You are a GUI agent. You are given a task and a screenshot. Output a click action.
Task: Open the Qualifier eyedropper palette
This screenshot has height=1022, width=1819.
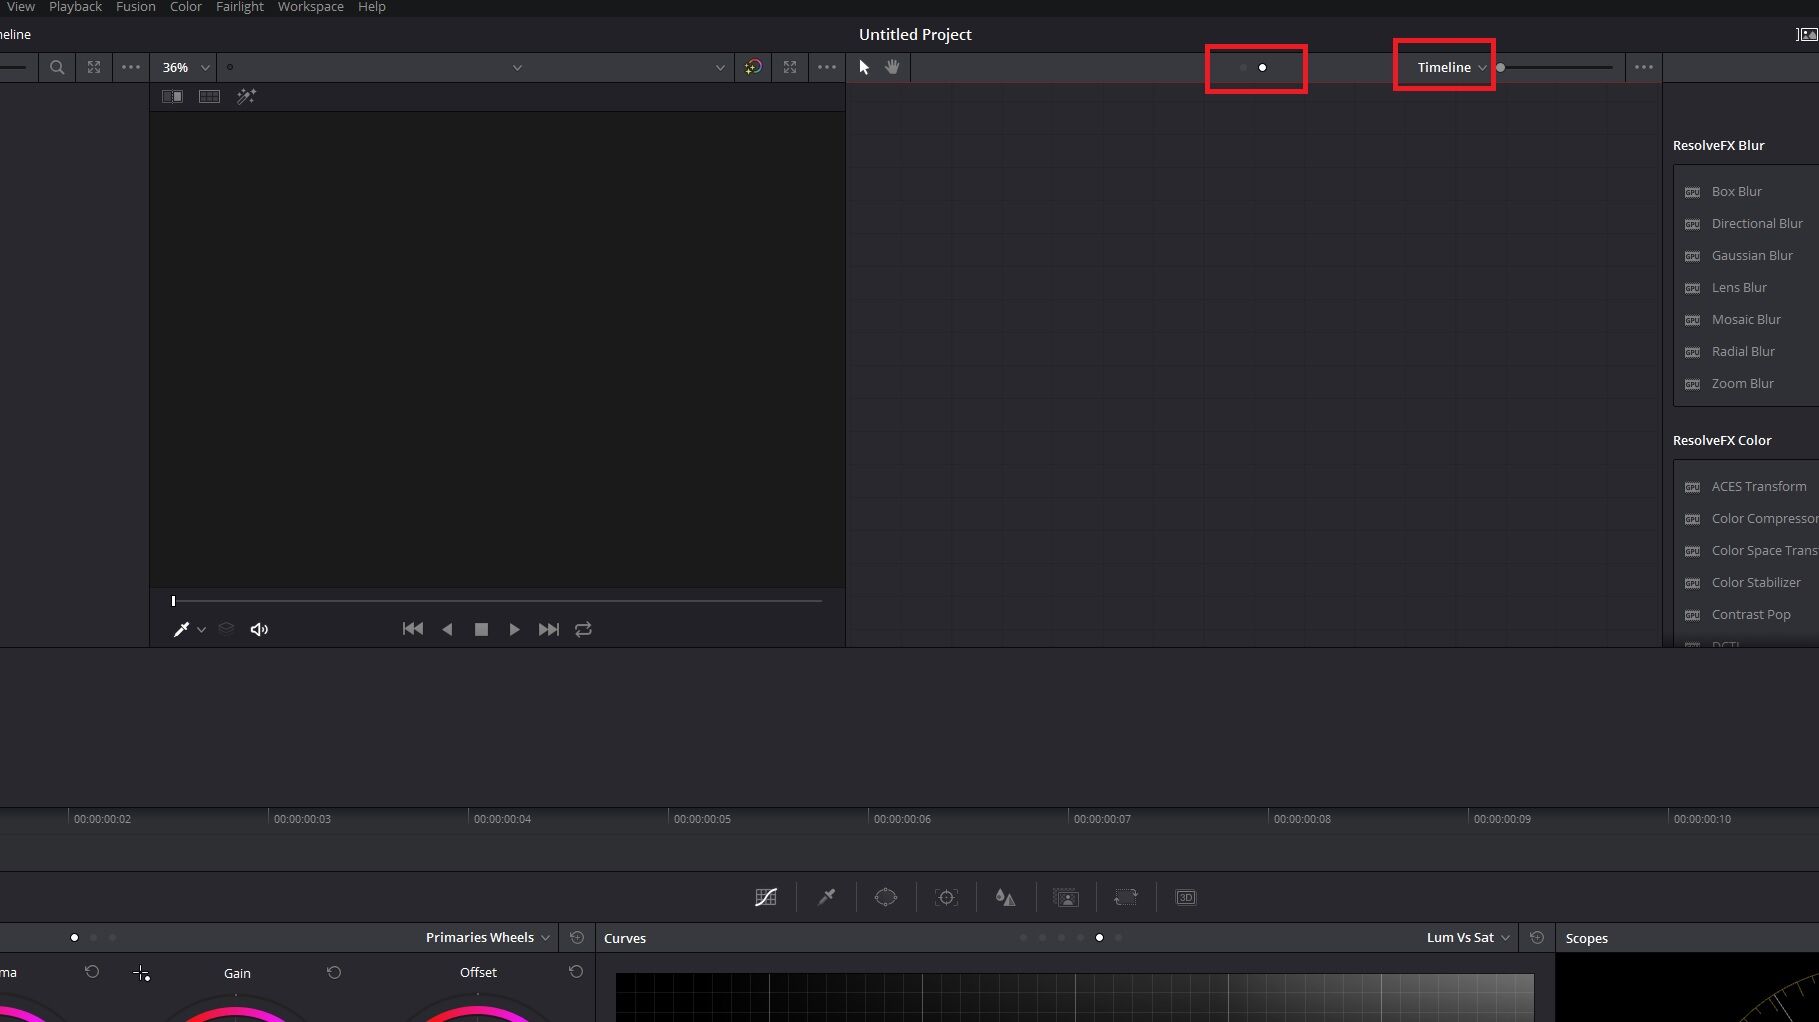point(826,897)
